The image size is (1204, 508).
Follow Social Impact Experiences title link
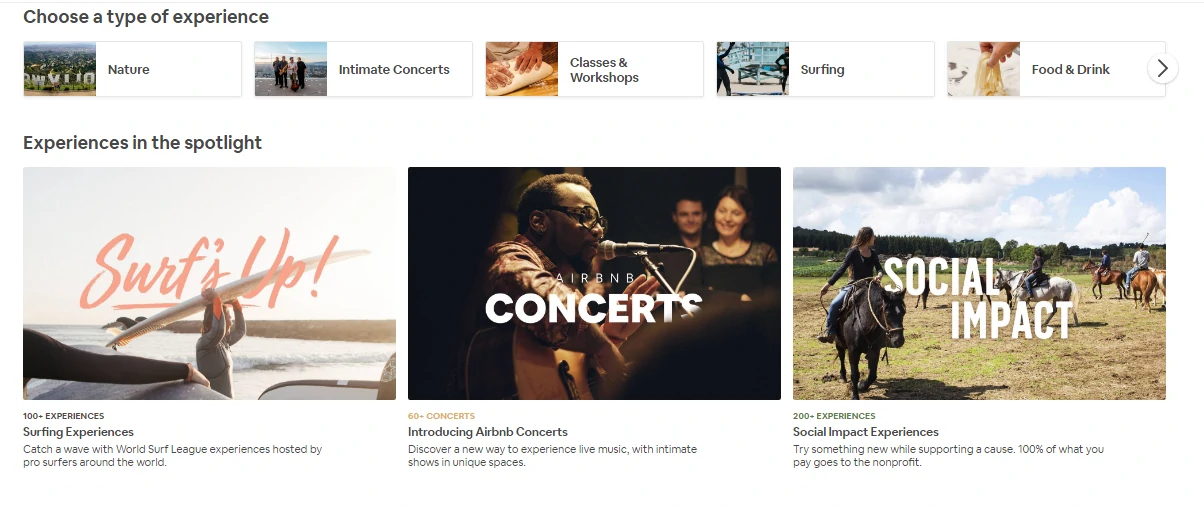(866, 432)
